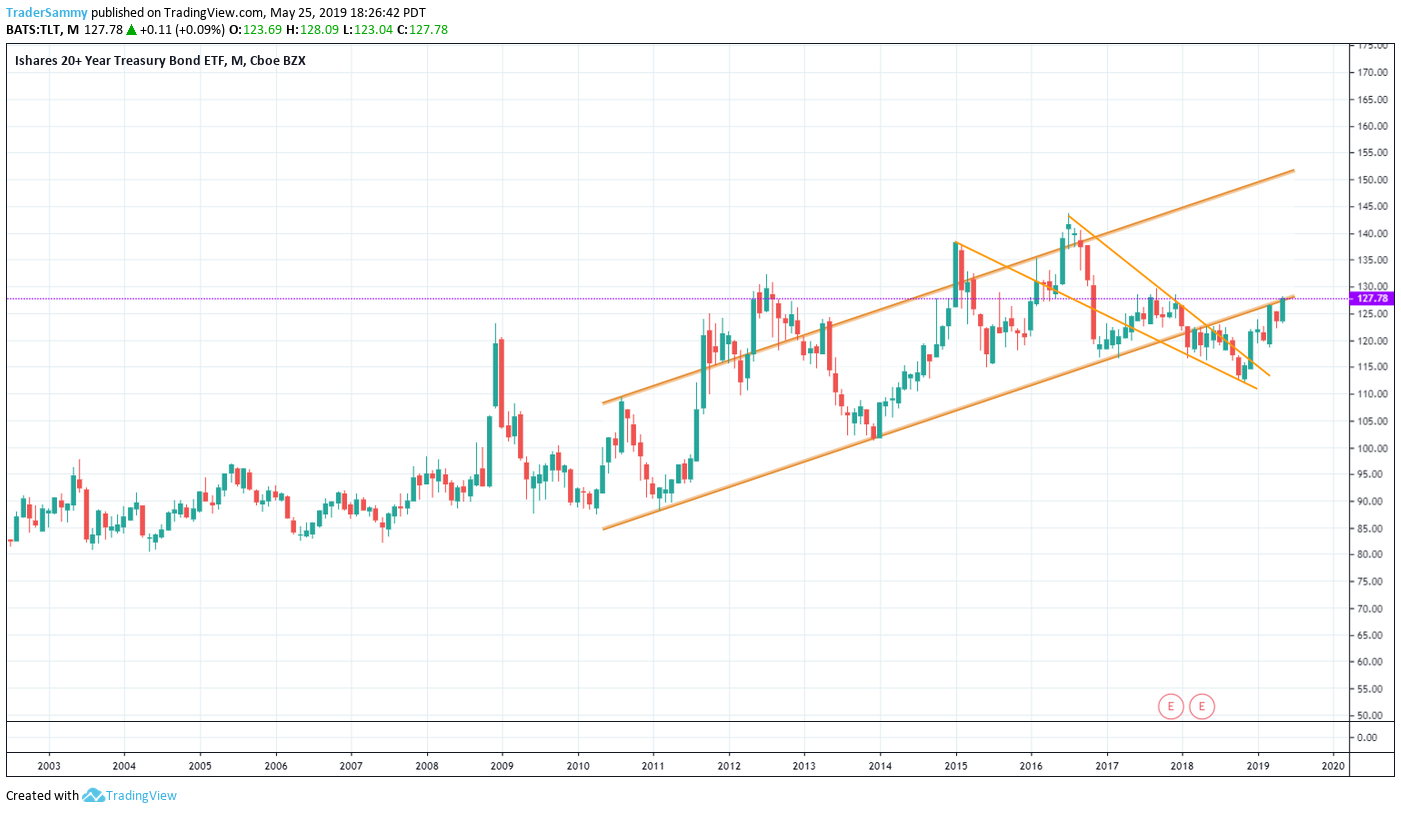Image resolution: width=1401 pixels, height=813 pixels.
Task: Click the 2003 label on time axis
Action: click(48, 766)
